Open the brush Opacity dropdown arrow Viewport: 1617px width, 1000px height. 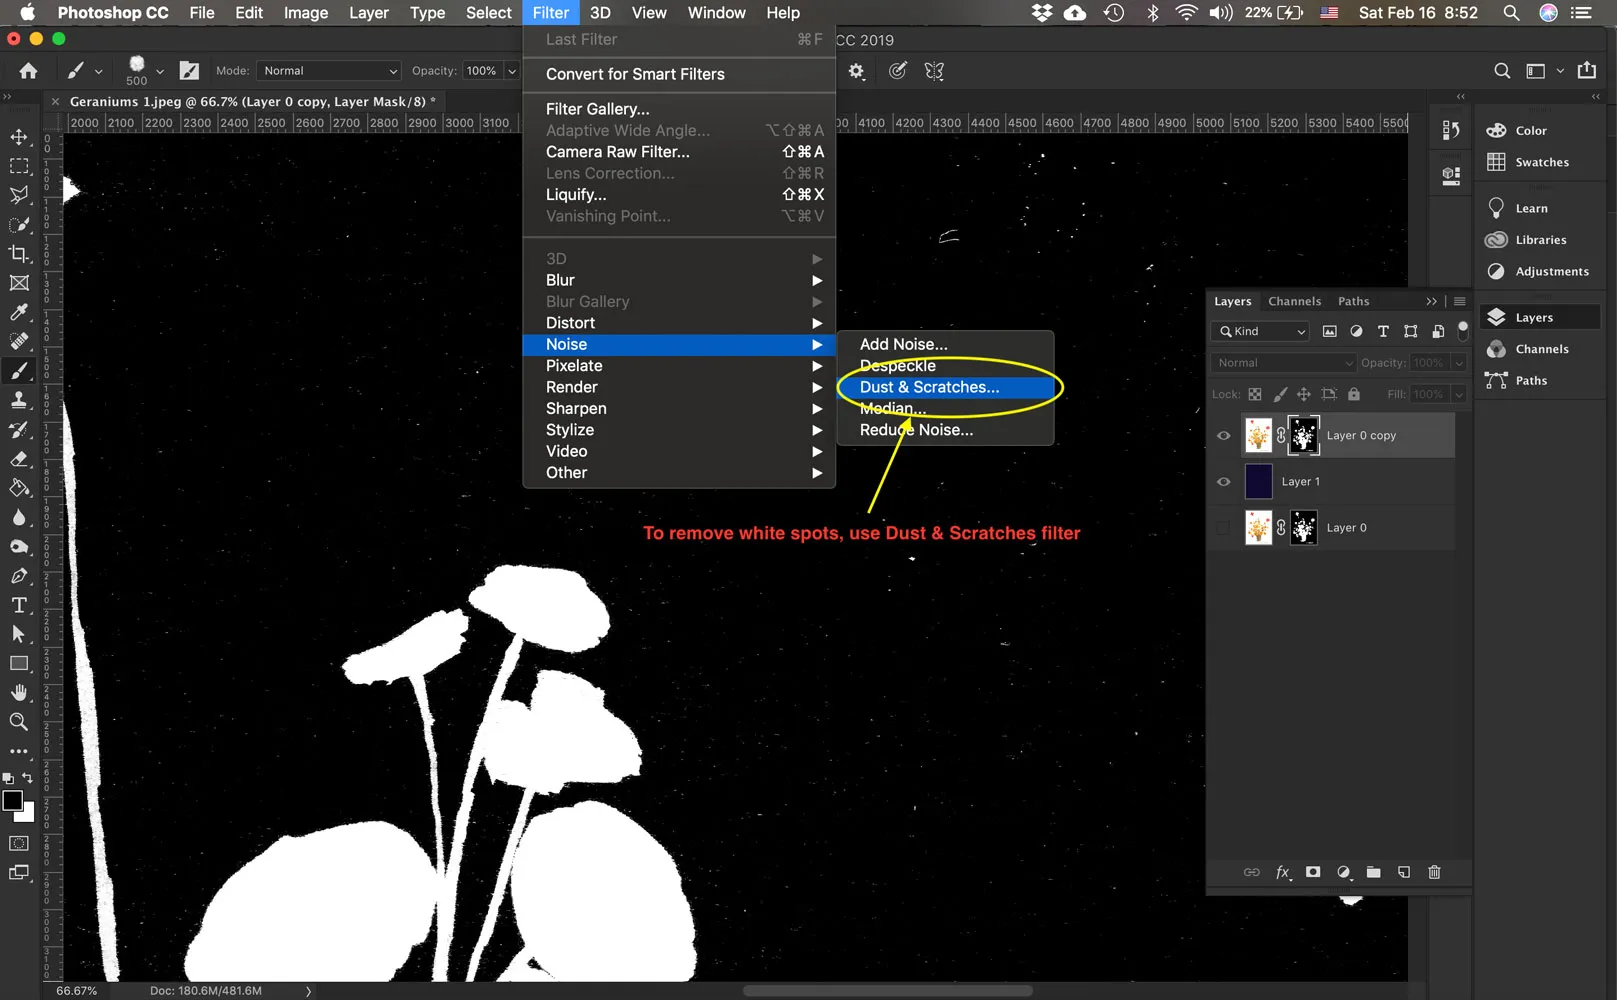tap(512, 71)
